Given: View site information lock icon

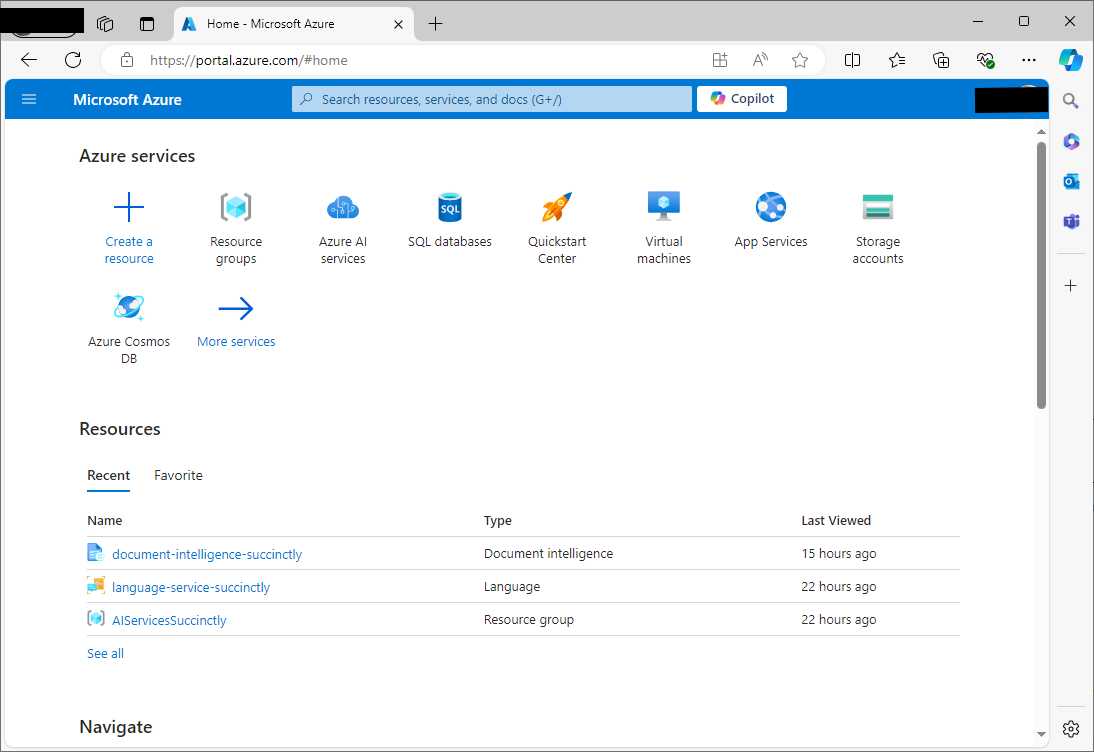Looking at the screenshot, I should 126,60.
